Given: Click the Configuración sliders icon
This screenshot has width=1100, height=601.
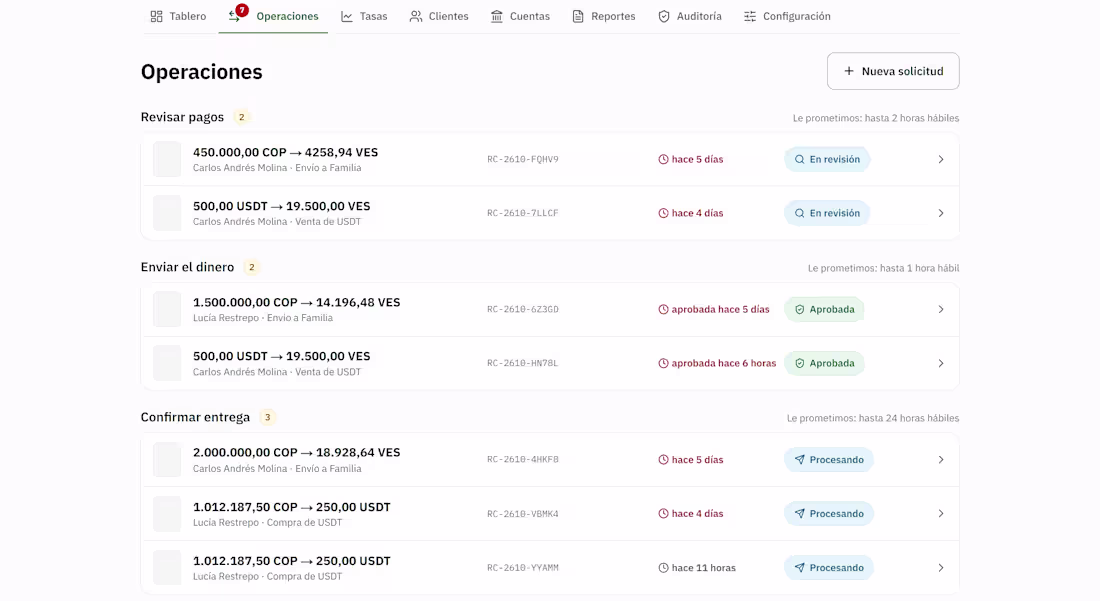Looking at the screenshot, I should pos(750,16).
